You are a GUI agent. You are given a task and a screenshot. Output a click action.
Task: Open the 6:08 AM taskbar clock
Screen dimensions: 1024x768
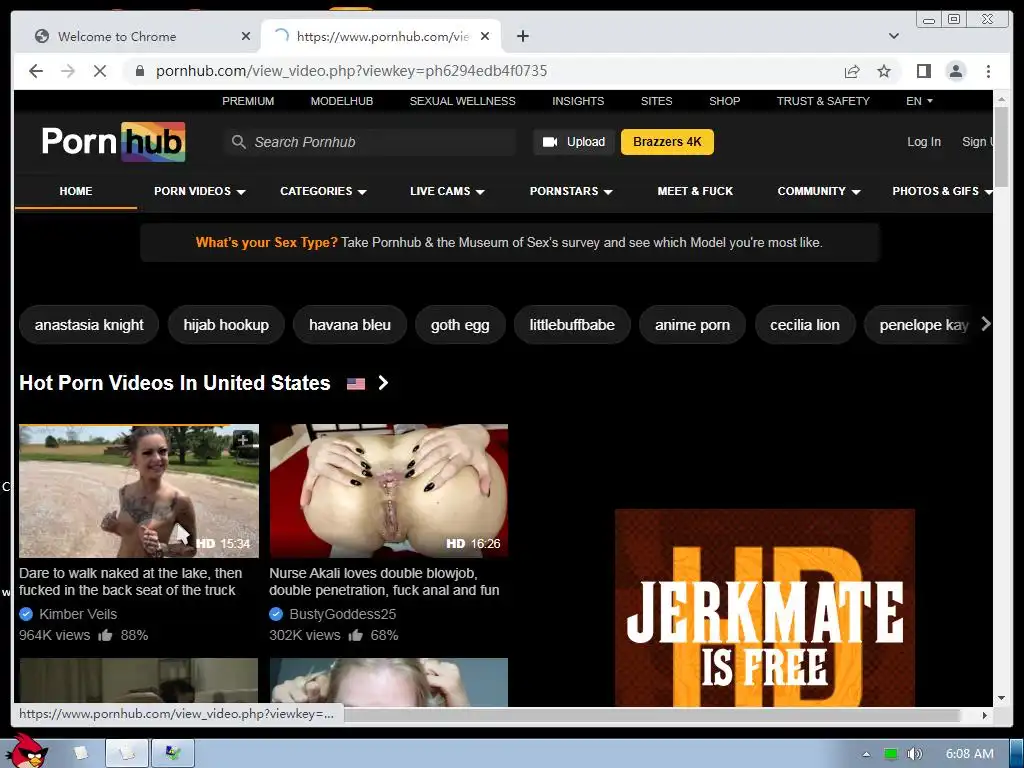tap(970, 754)
